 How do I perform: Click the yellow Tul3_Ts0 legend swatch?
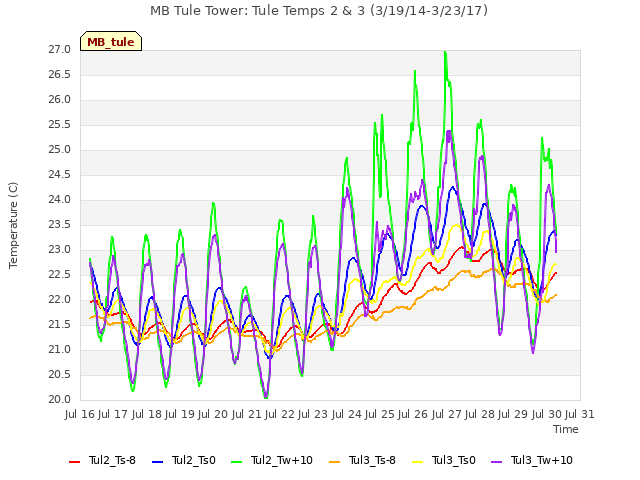click(x=417, y=462)
